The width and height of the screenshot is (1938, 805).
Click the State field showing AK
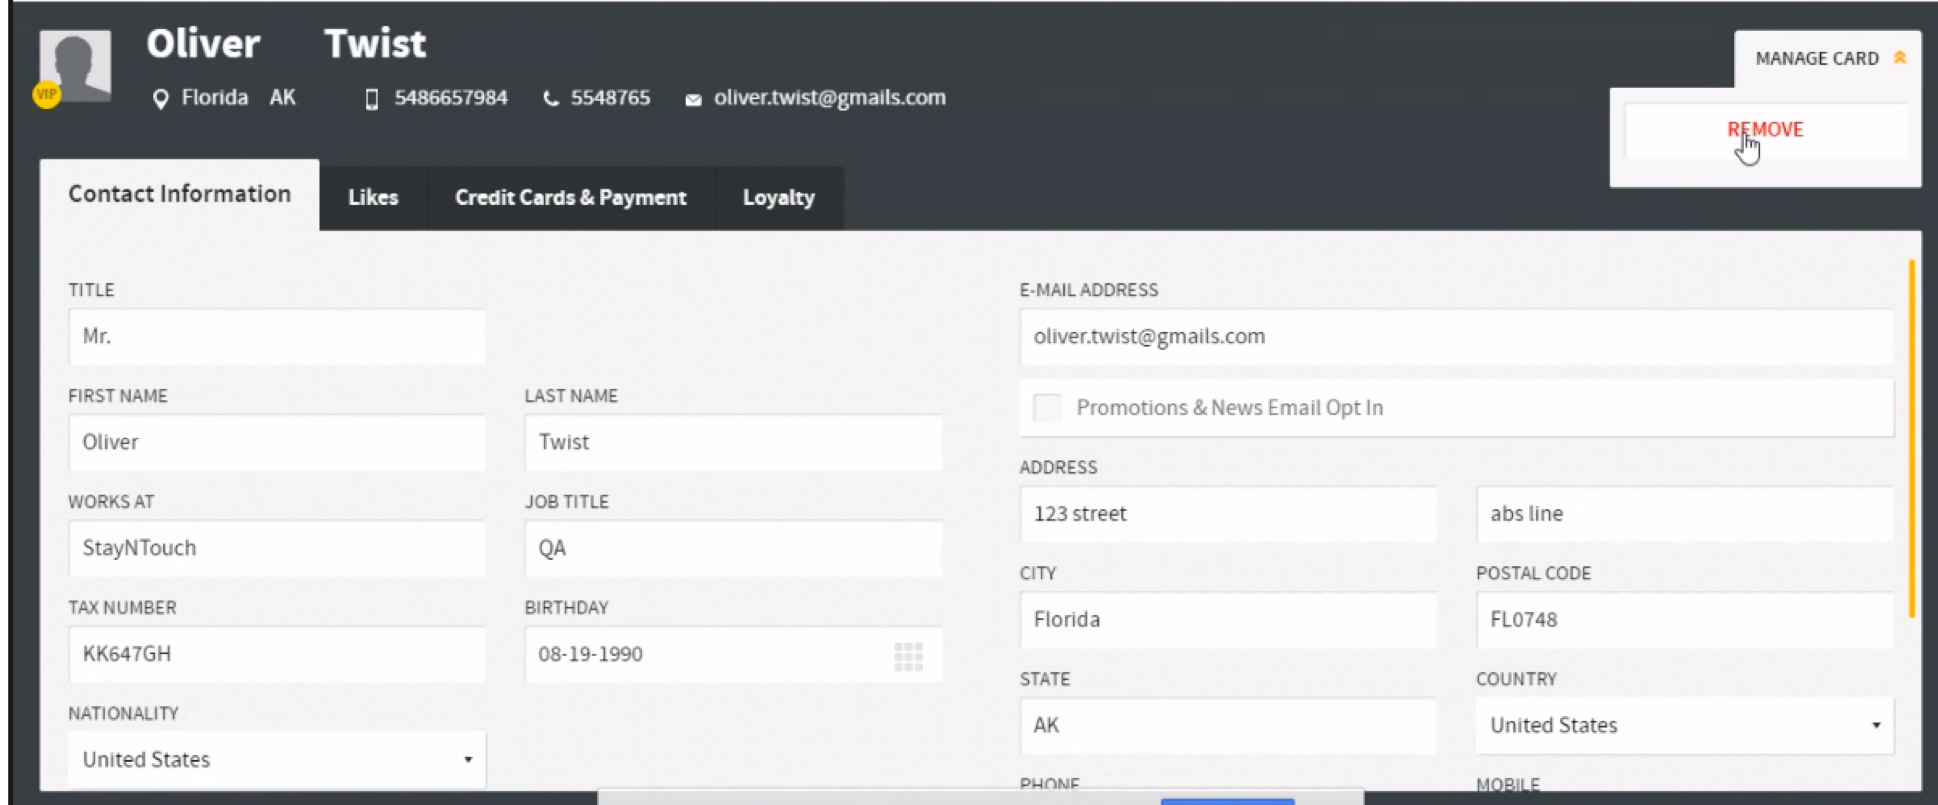(1228, 726)
